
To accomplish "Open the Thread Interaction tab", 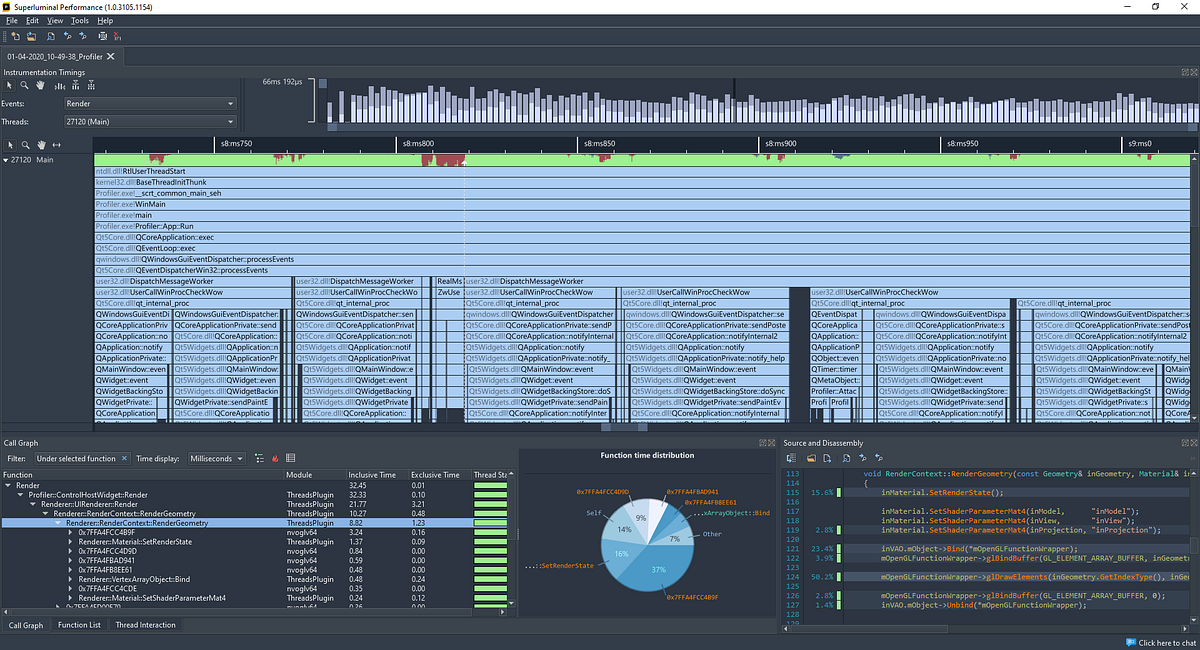I will click(x=145, y=625).
